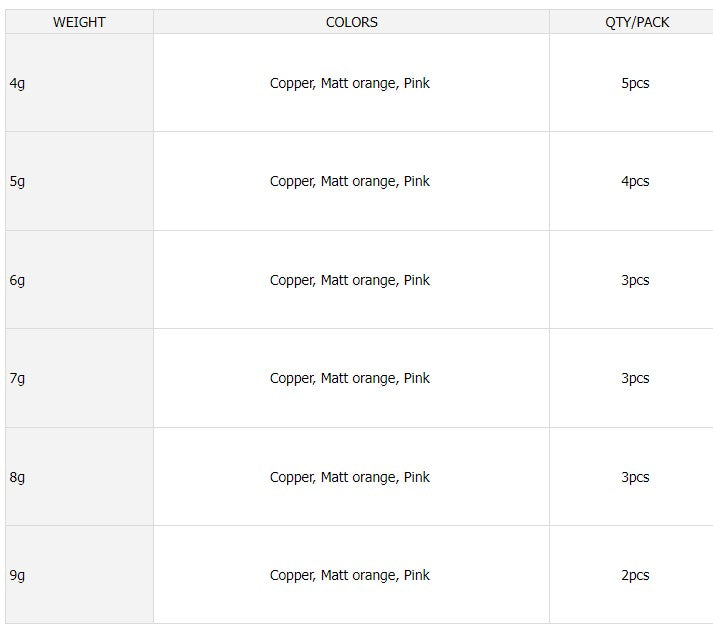Select the 7g weight cell
713x632 pixels.
(x=17, y=378)
